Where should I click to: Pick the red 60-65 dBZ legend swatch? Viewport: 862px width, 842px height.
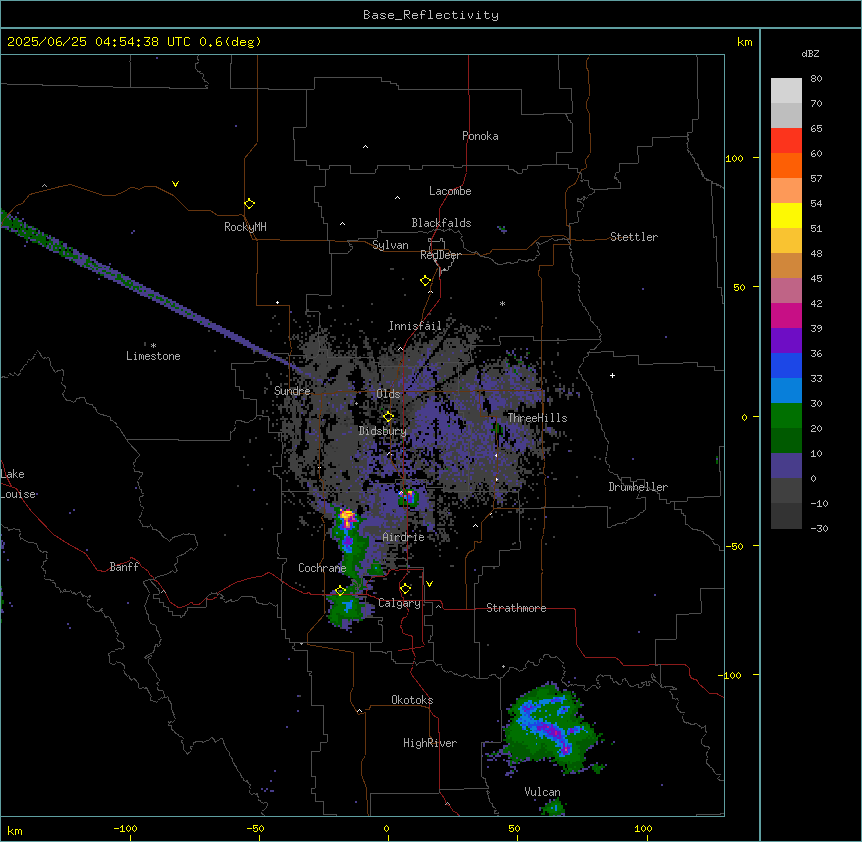786,140
